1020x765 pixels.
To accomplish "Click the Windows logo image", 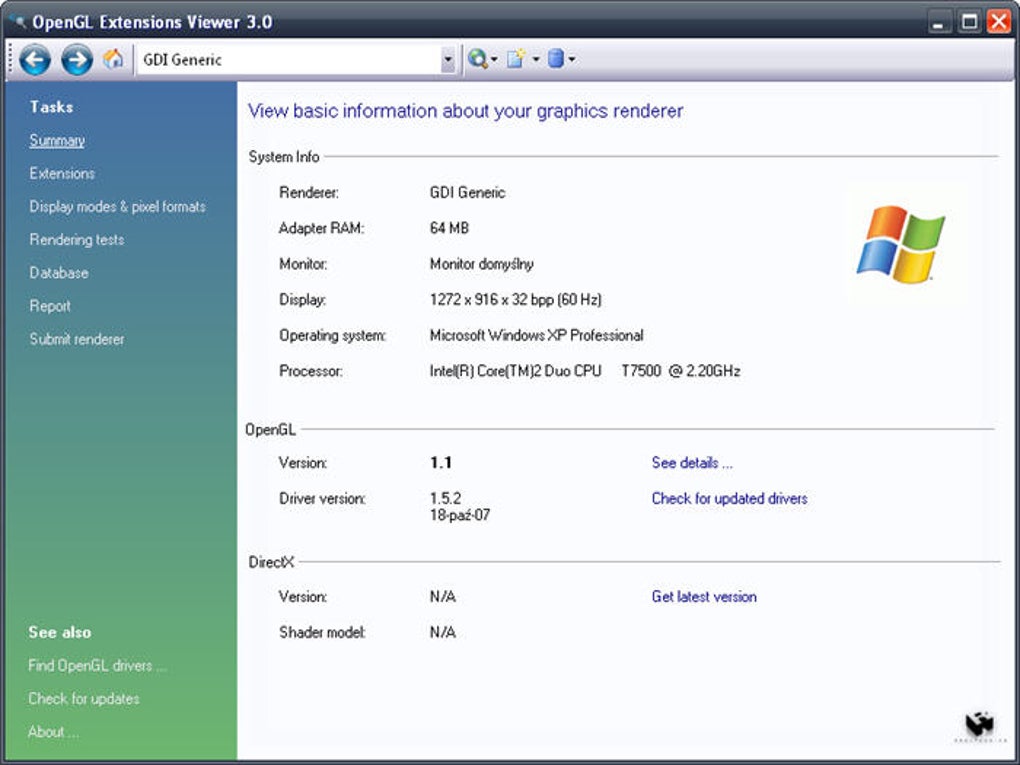I will (x=902, y=245).
